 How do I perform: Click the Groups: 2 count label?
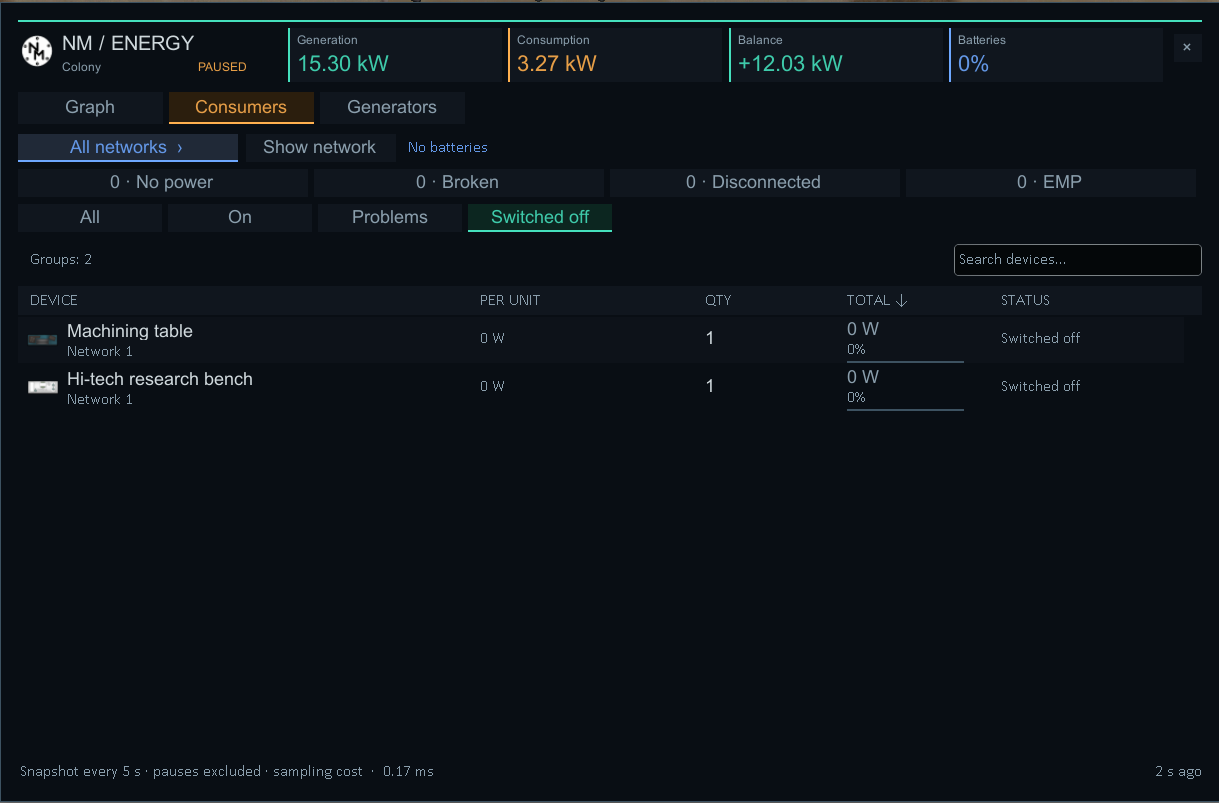pyautogui.click(x=61, y=259)
